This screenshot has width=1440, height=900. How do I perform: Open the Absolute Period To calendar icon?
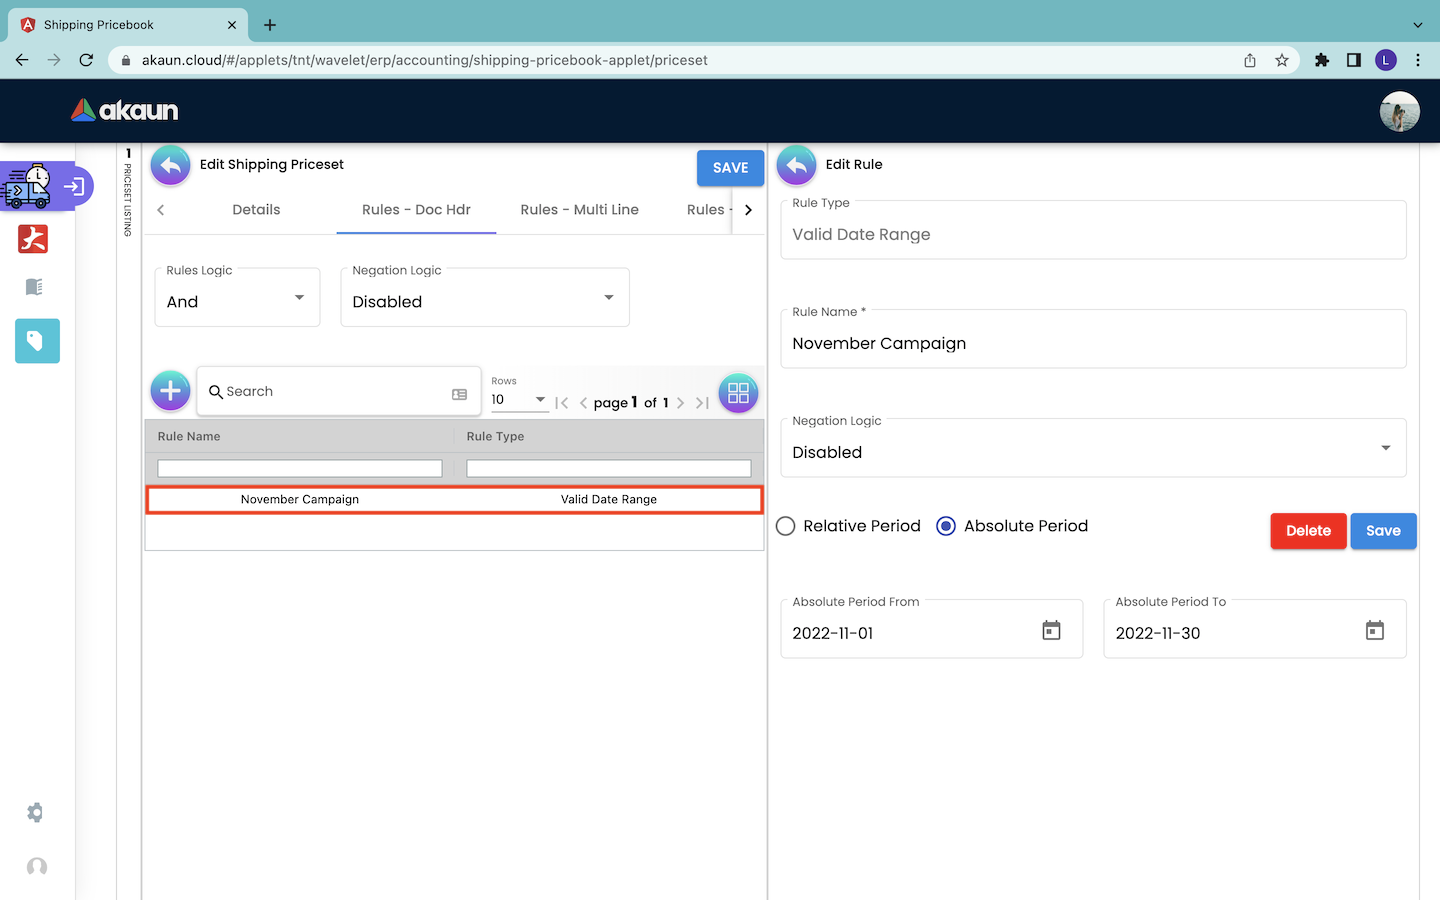[1374, 630]
